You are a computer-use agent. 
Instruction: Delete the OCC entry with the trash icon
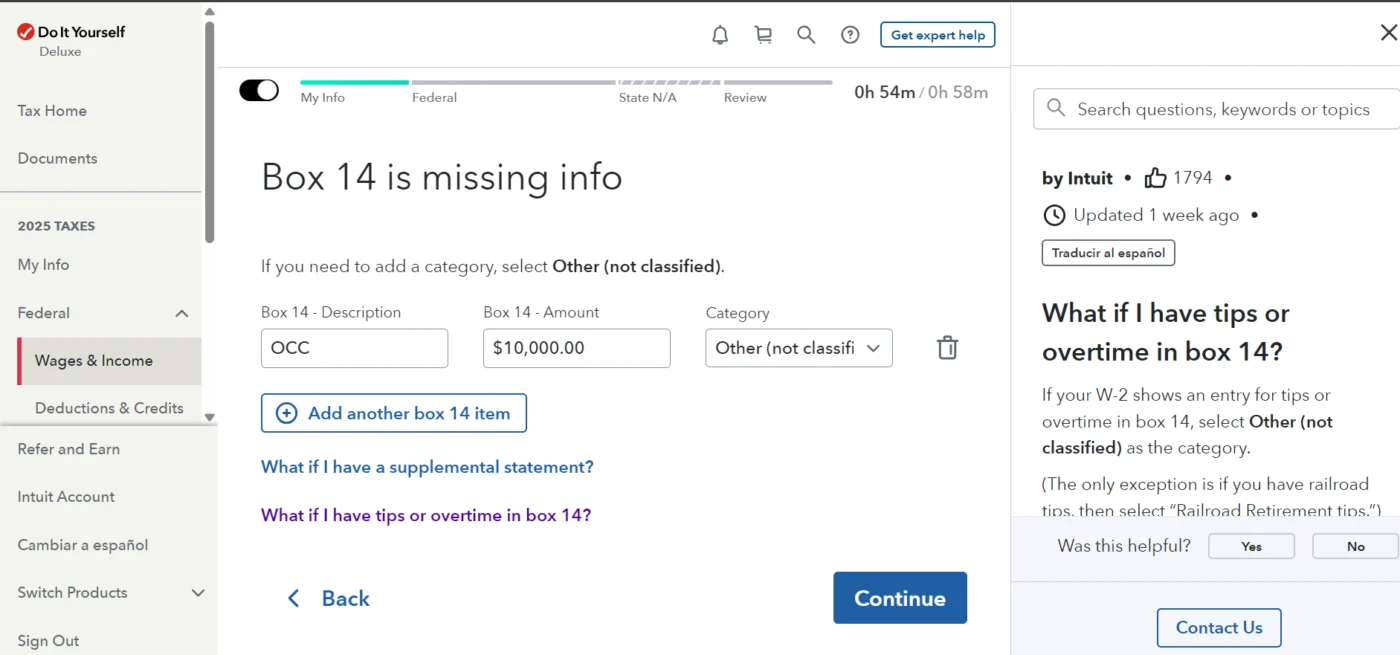(x=946, y=347)
